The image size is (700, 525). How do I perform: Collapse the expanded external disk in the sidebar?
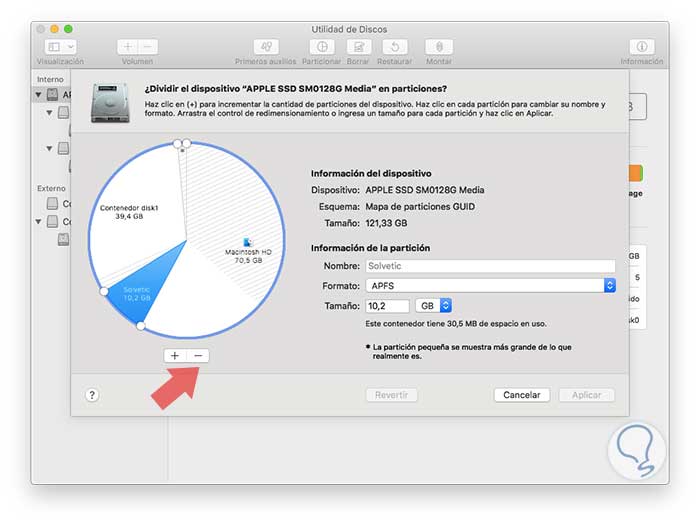38,221
